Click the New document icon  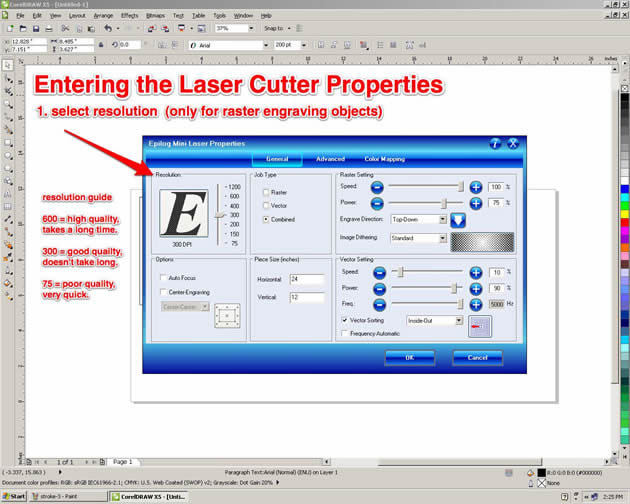10,29
